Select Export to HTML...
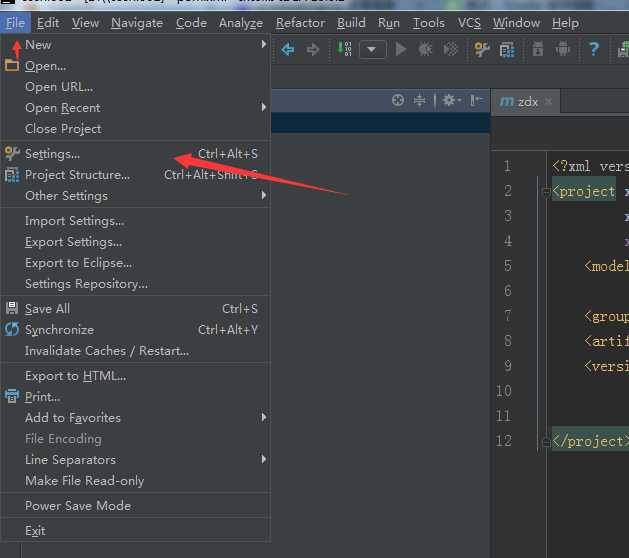The height and width of the screenshot is (558, 629). (135, 376)
